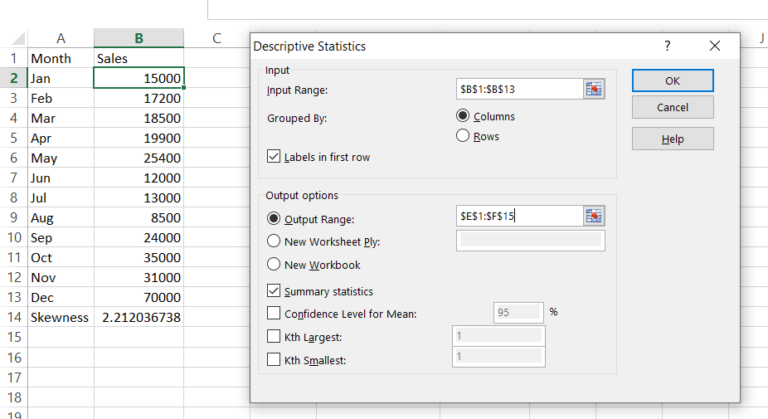Choose the Output Range radio button

273,219
